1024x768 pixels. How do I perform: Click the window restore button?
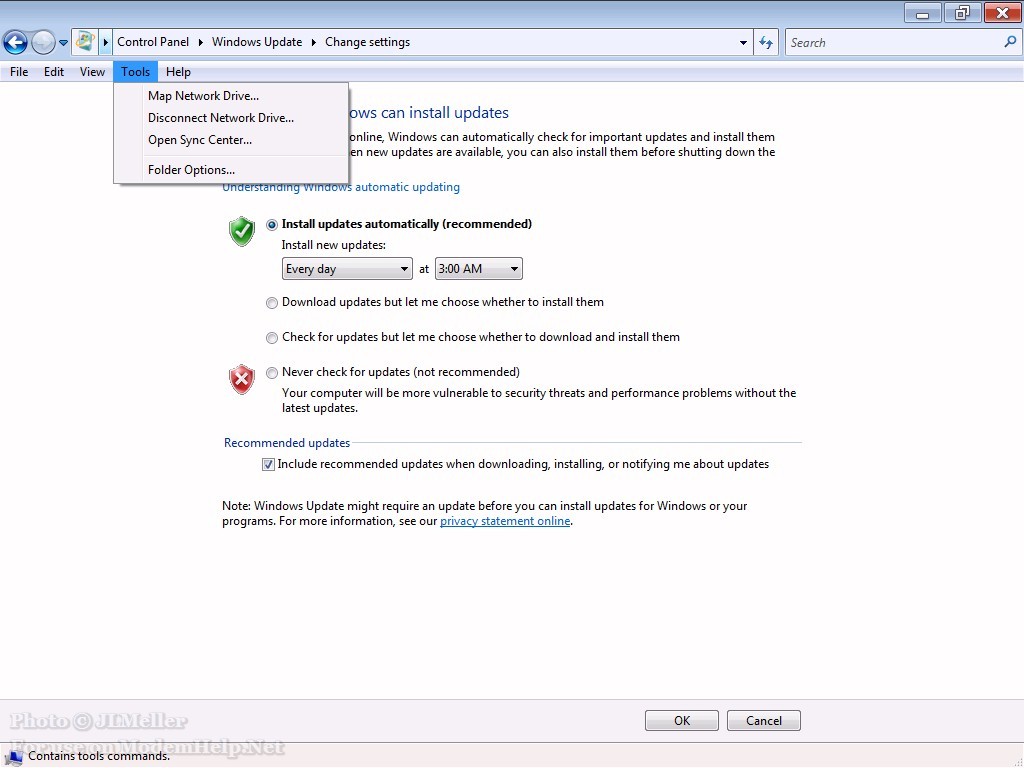[961, 13]
